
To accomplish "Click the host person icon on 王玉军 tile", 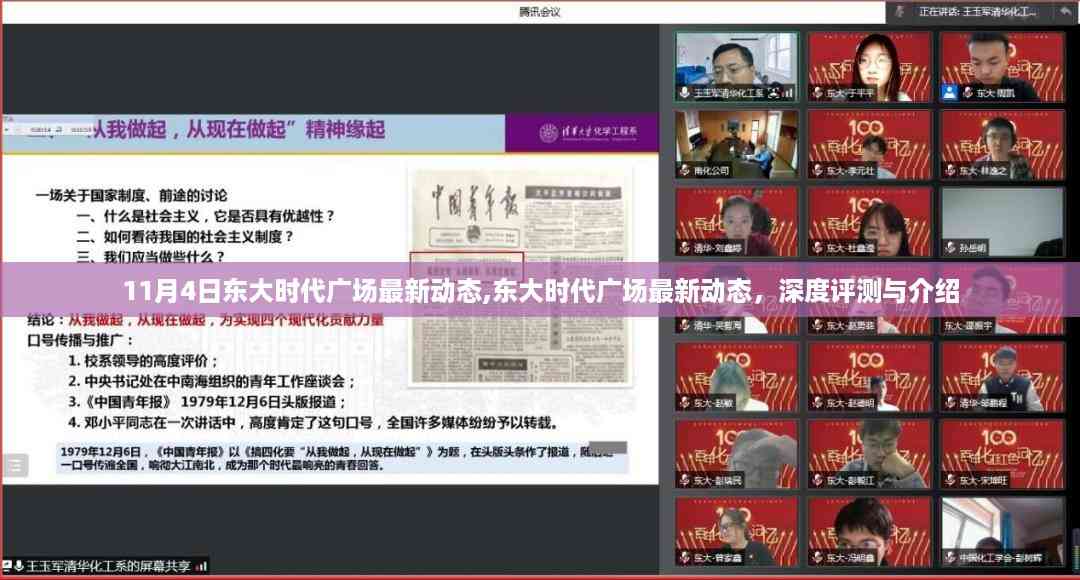I will (x=773, y=93).
